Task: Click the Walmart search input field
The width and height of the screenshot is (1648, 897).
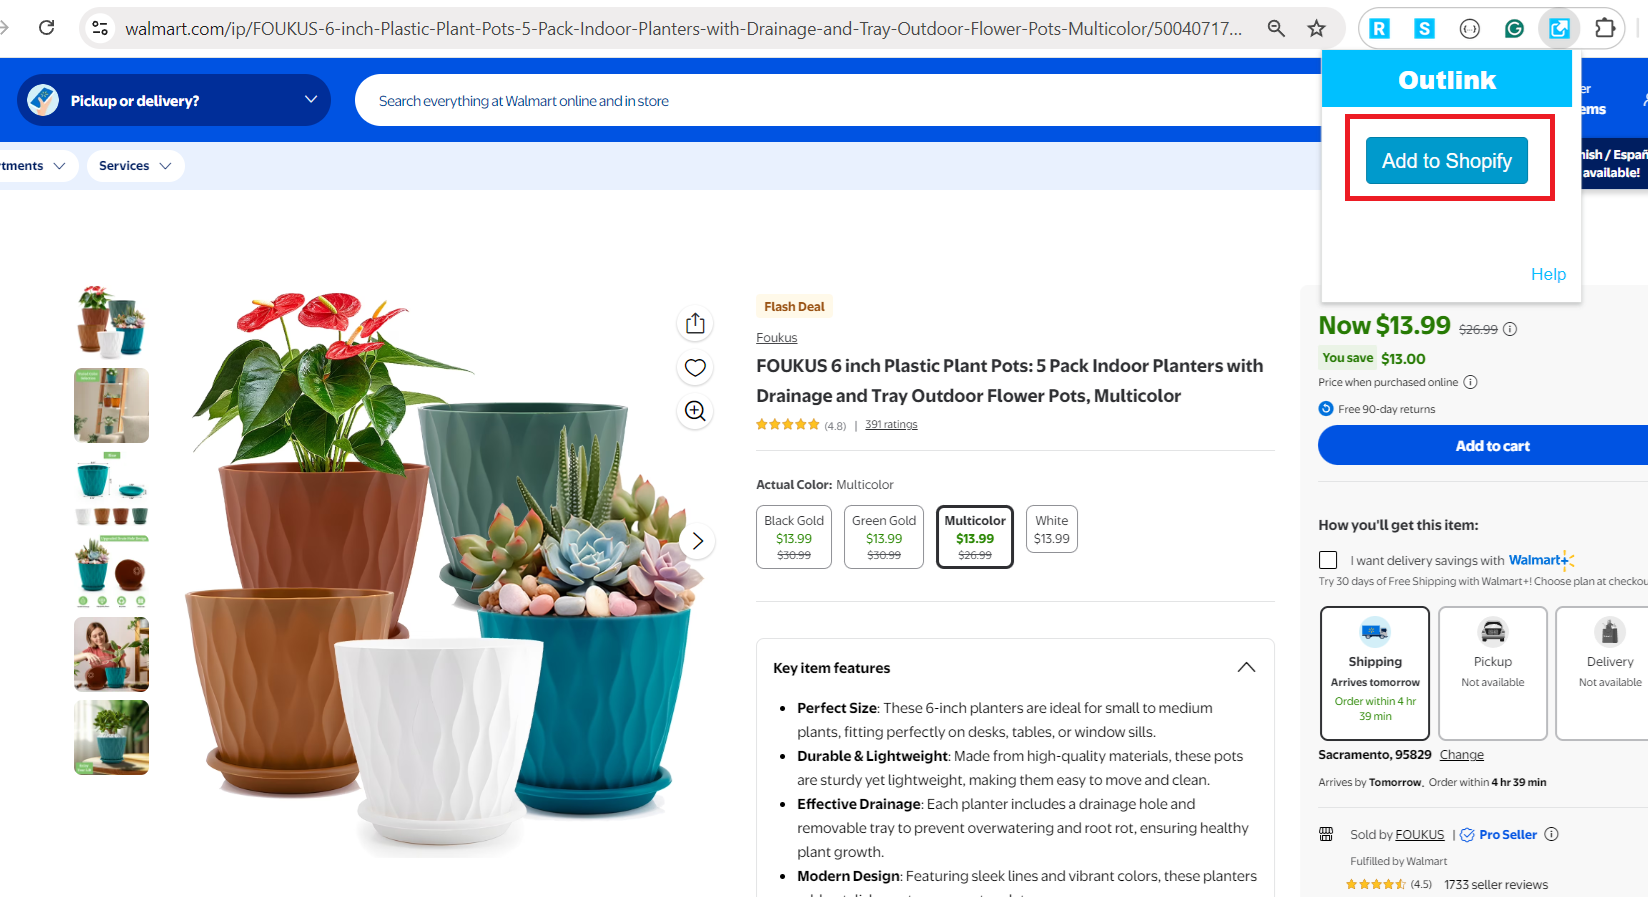Action: click(x=840, y=100)
